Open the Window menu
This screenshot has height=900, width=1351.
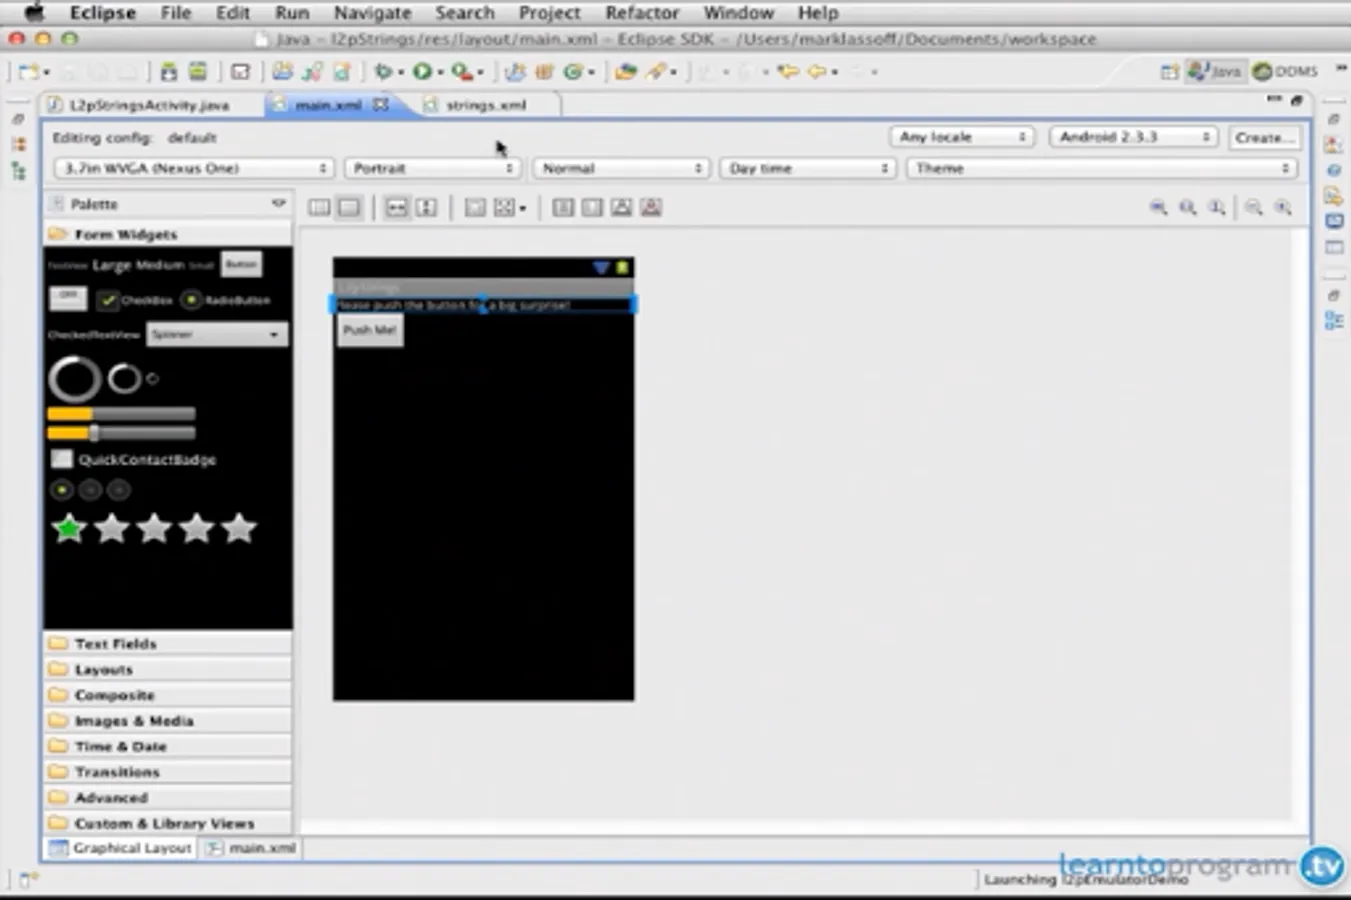pyautogui.click(x=738, y=13)
